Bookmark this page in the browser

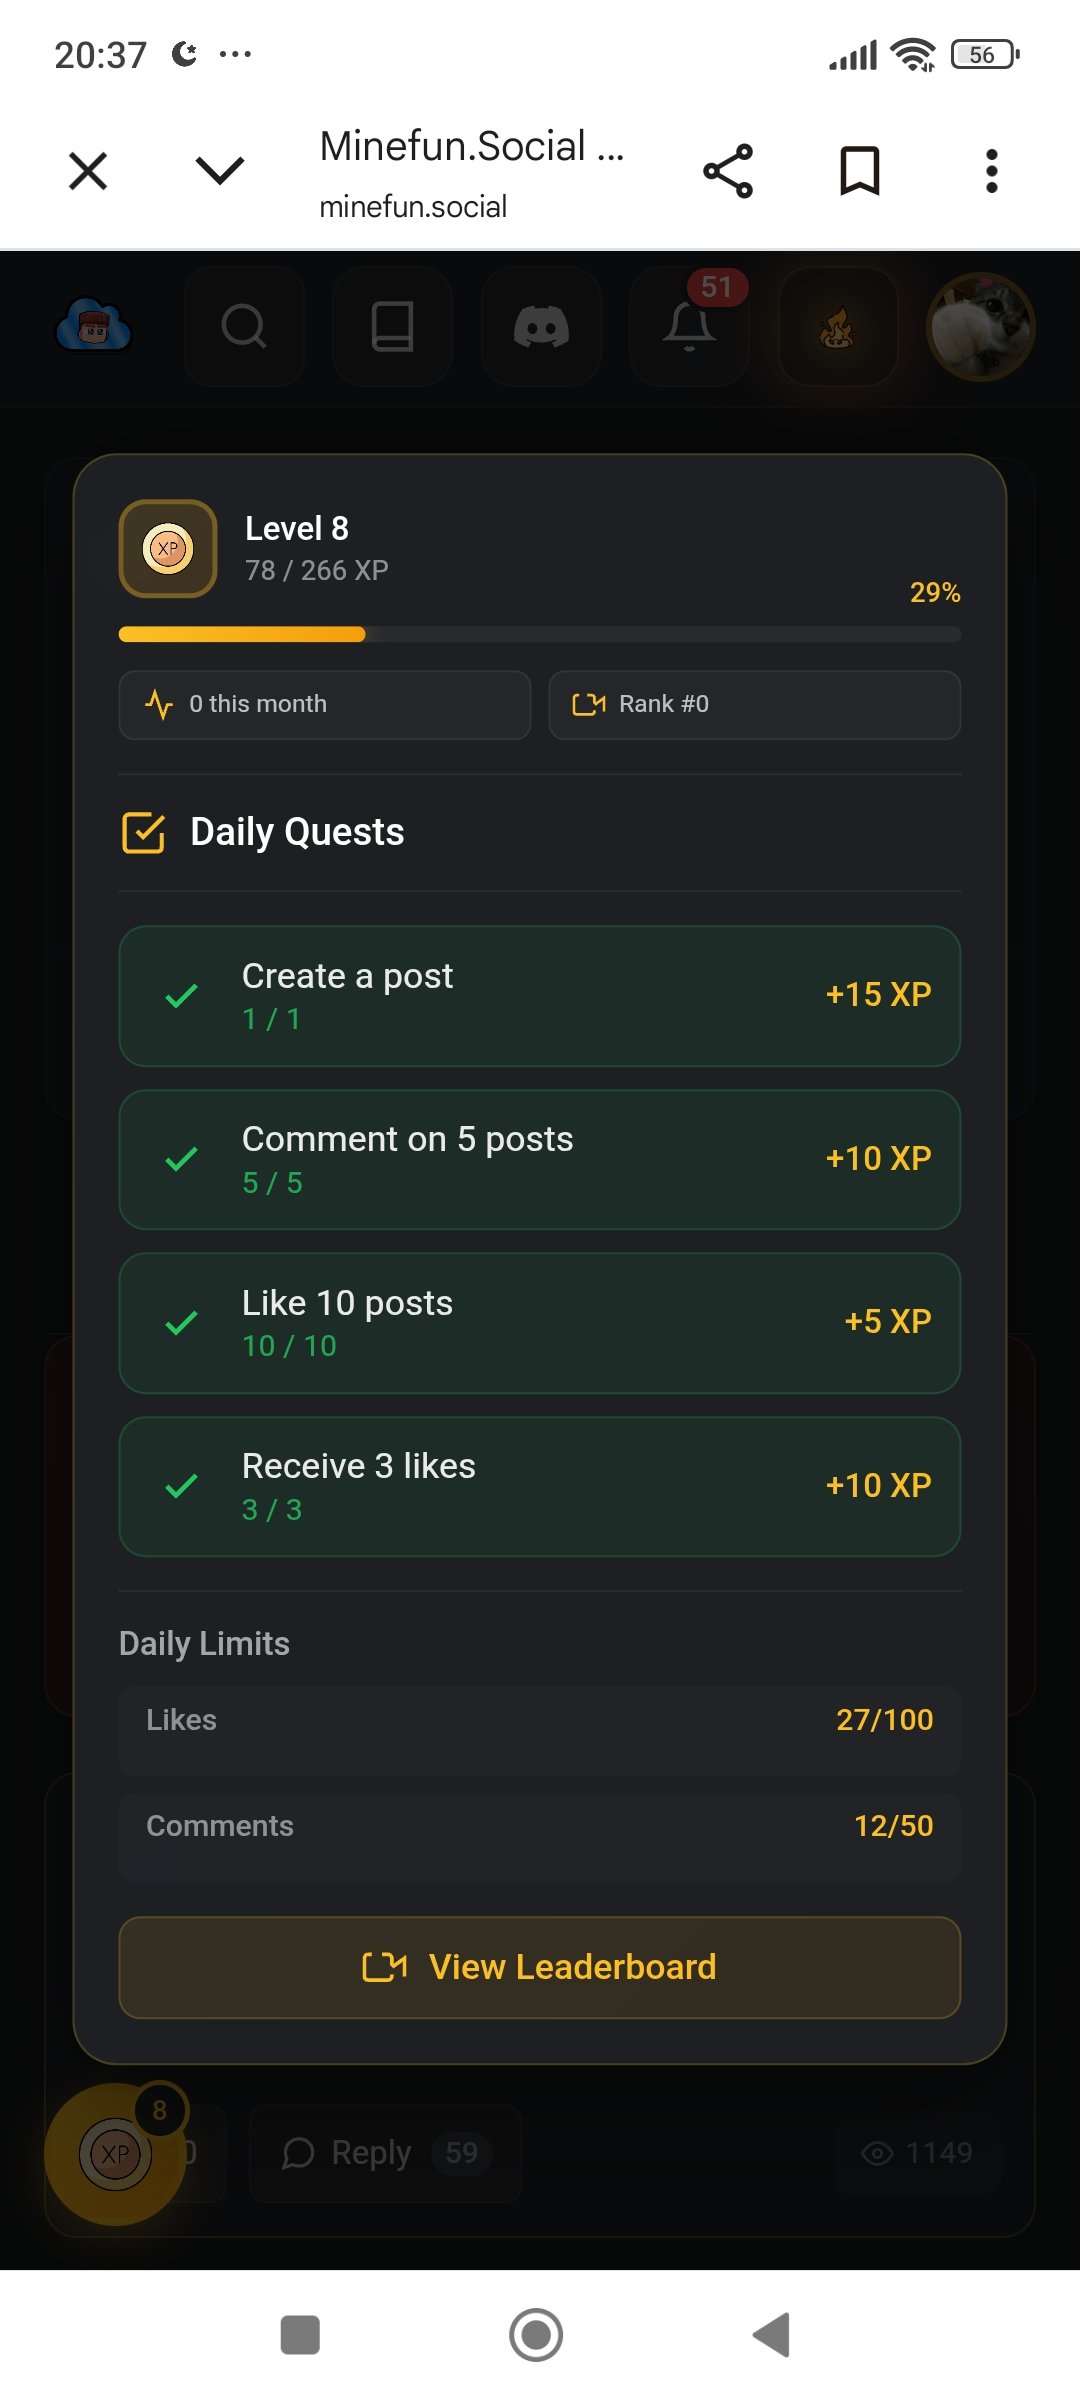coord(859,171)
